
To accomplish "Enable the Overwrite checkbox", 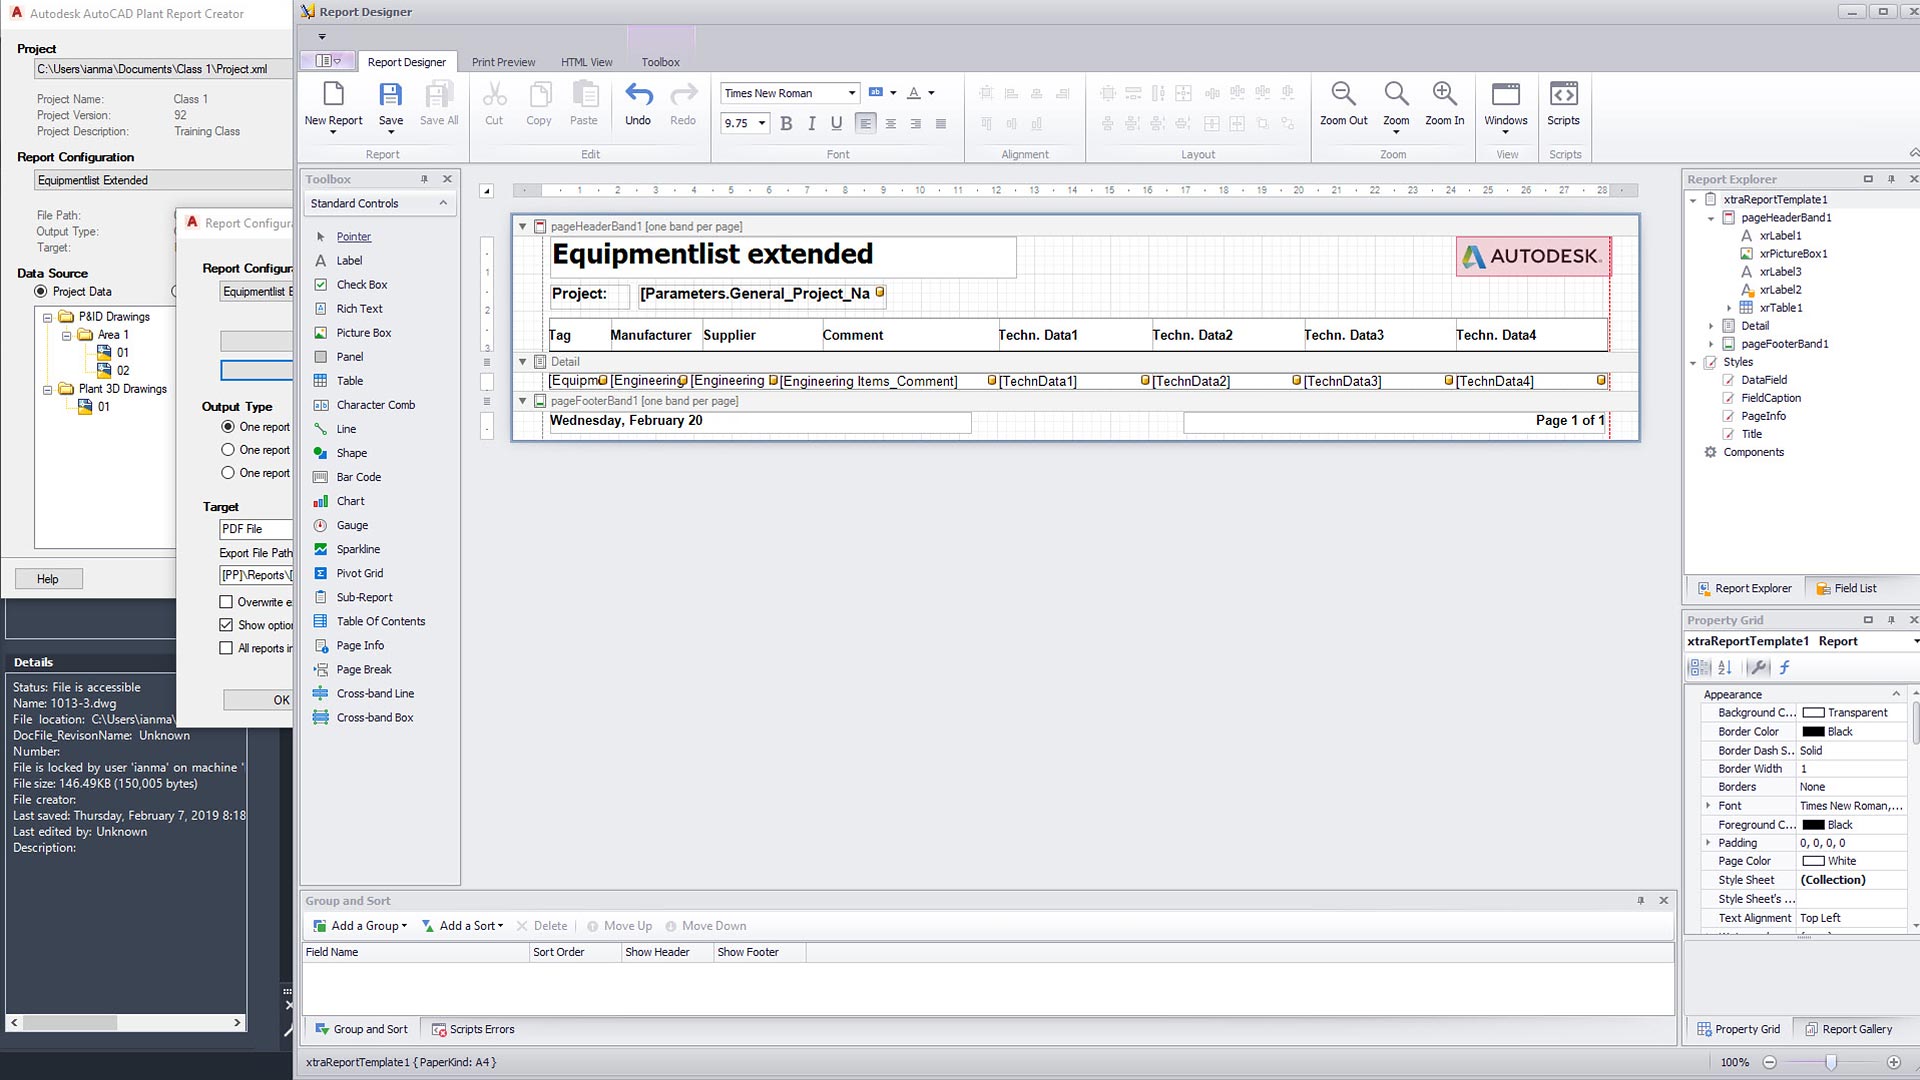I will [x=226, y=602].
